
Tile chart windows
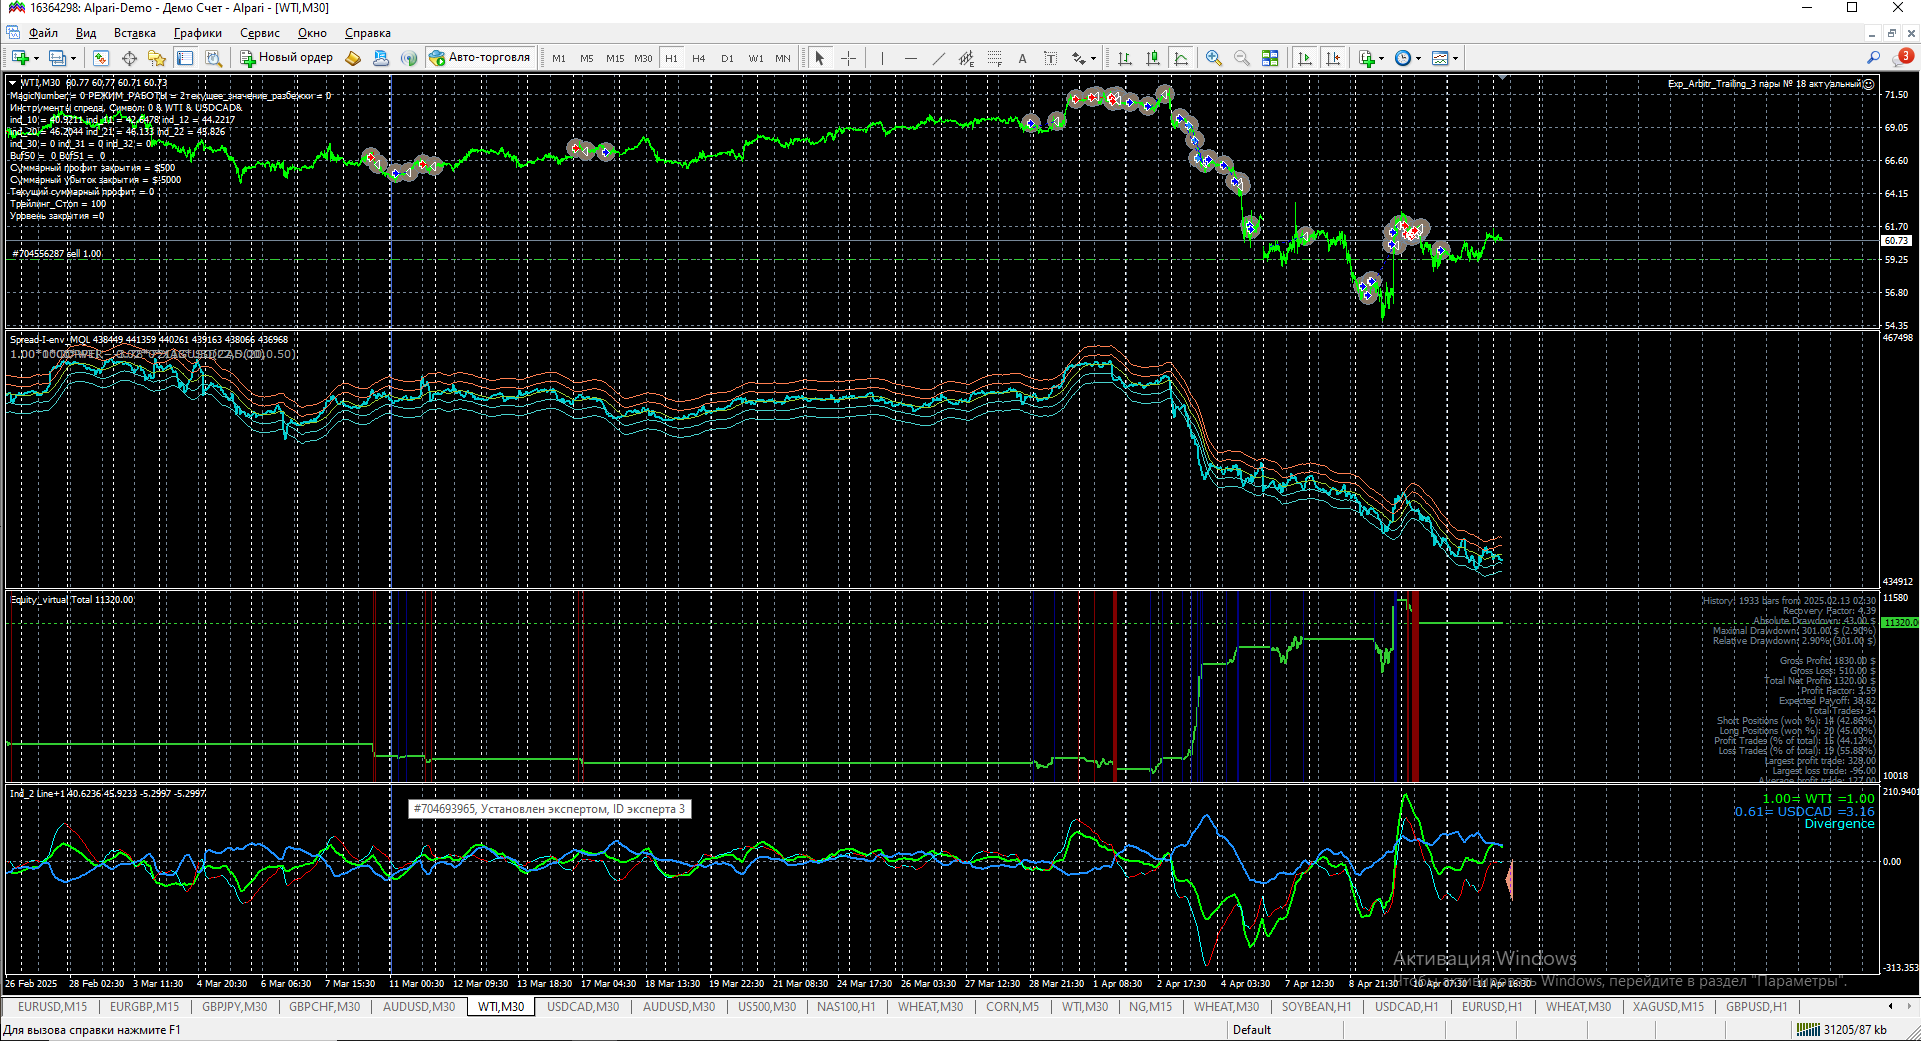(x=1270, y=58)
